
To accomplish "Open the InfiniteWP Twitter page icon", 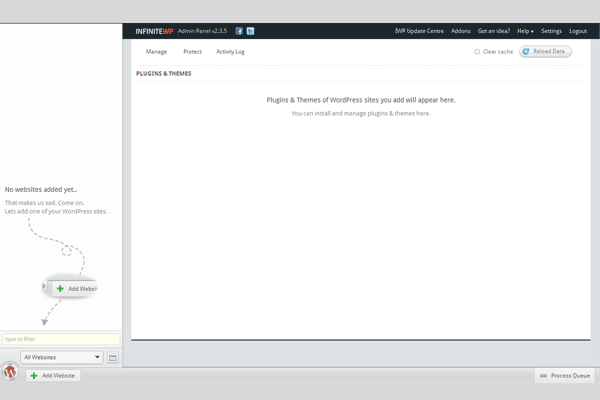I will click(x=250, y=31).
